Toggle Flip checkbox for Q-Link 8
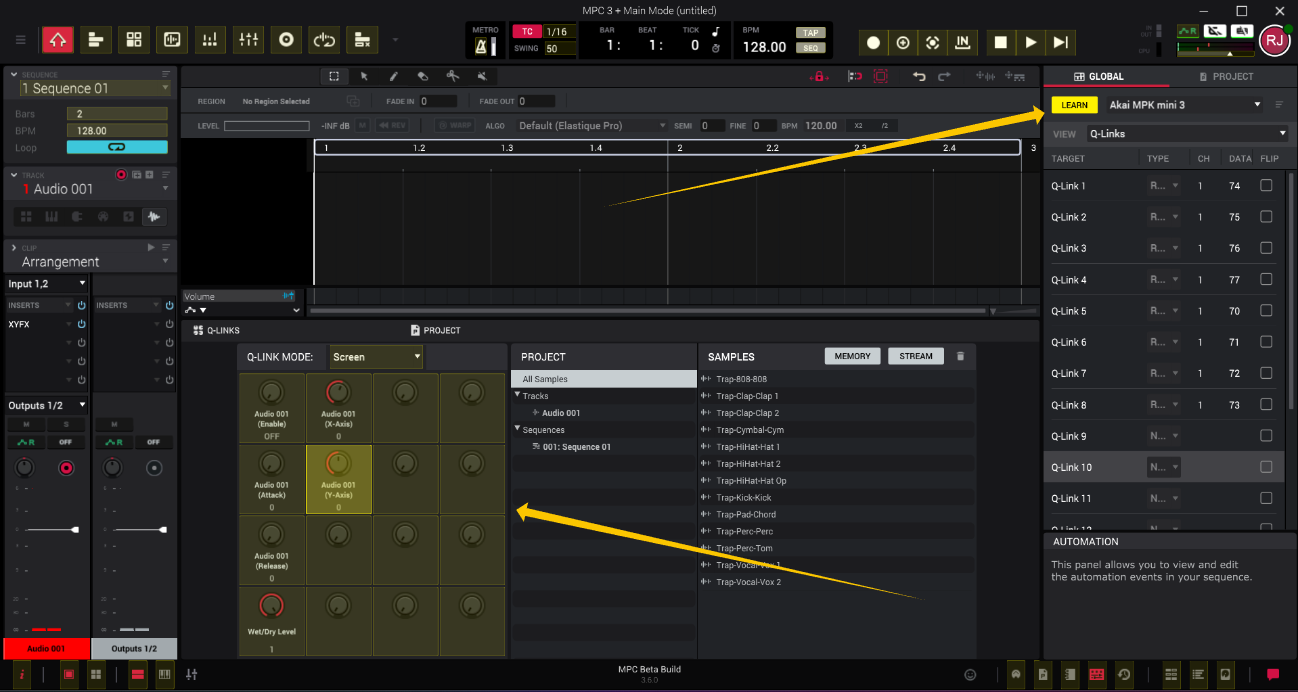Screen dimensions: 1298x692 (x=1266, y=404)
